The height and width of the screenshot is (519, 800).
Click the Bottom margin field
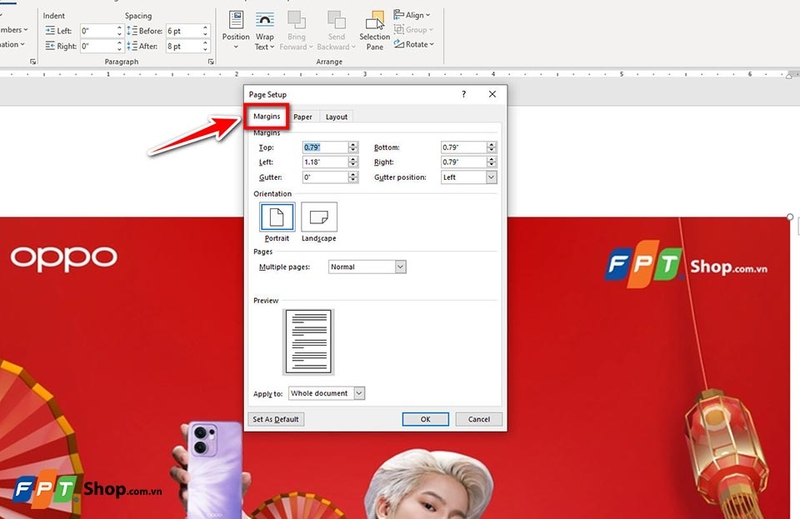coord(463,147)
